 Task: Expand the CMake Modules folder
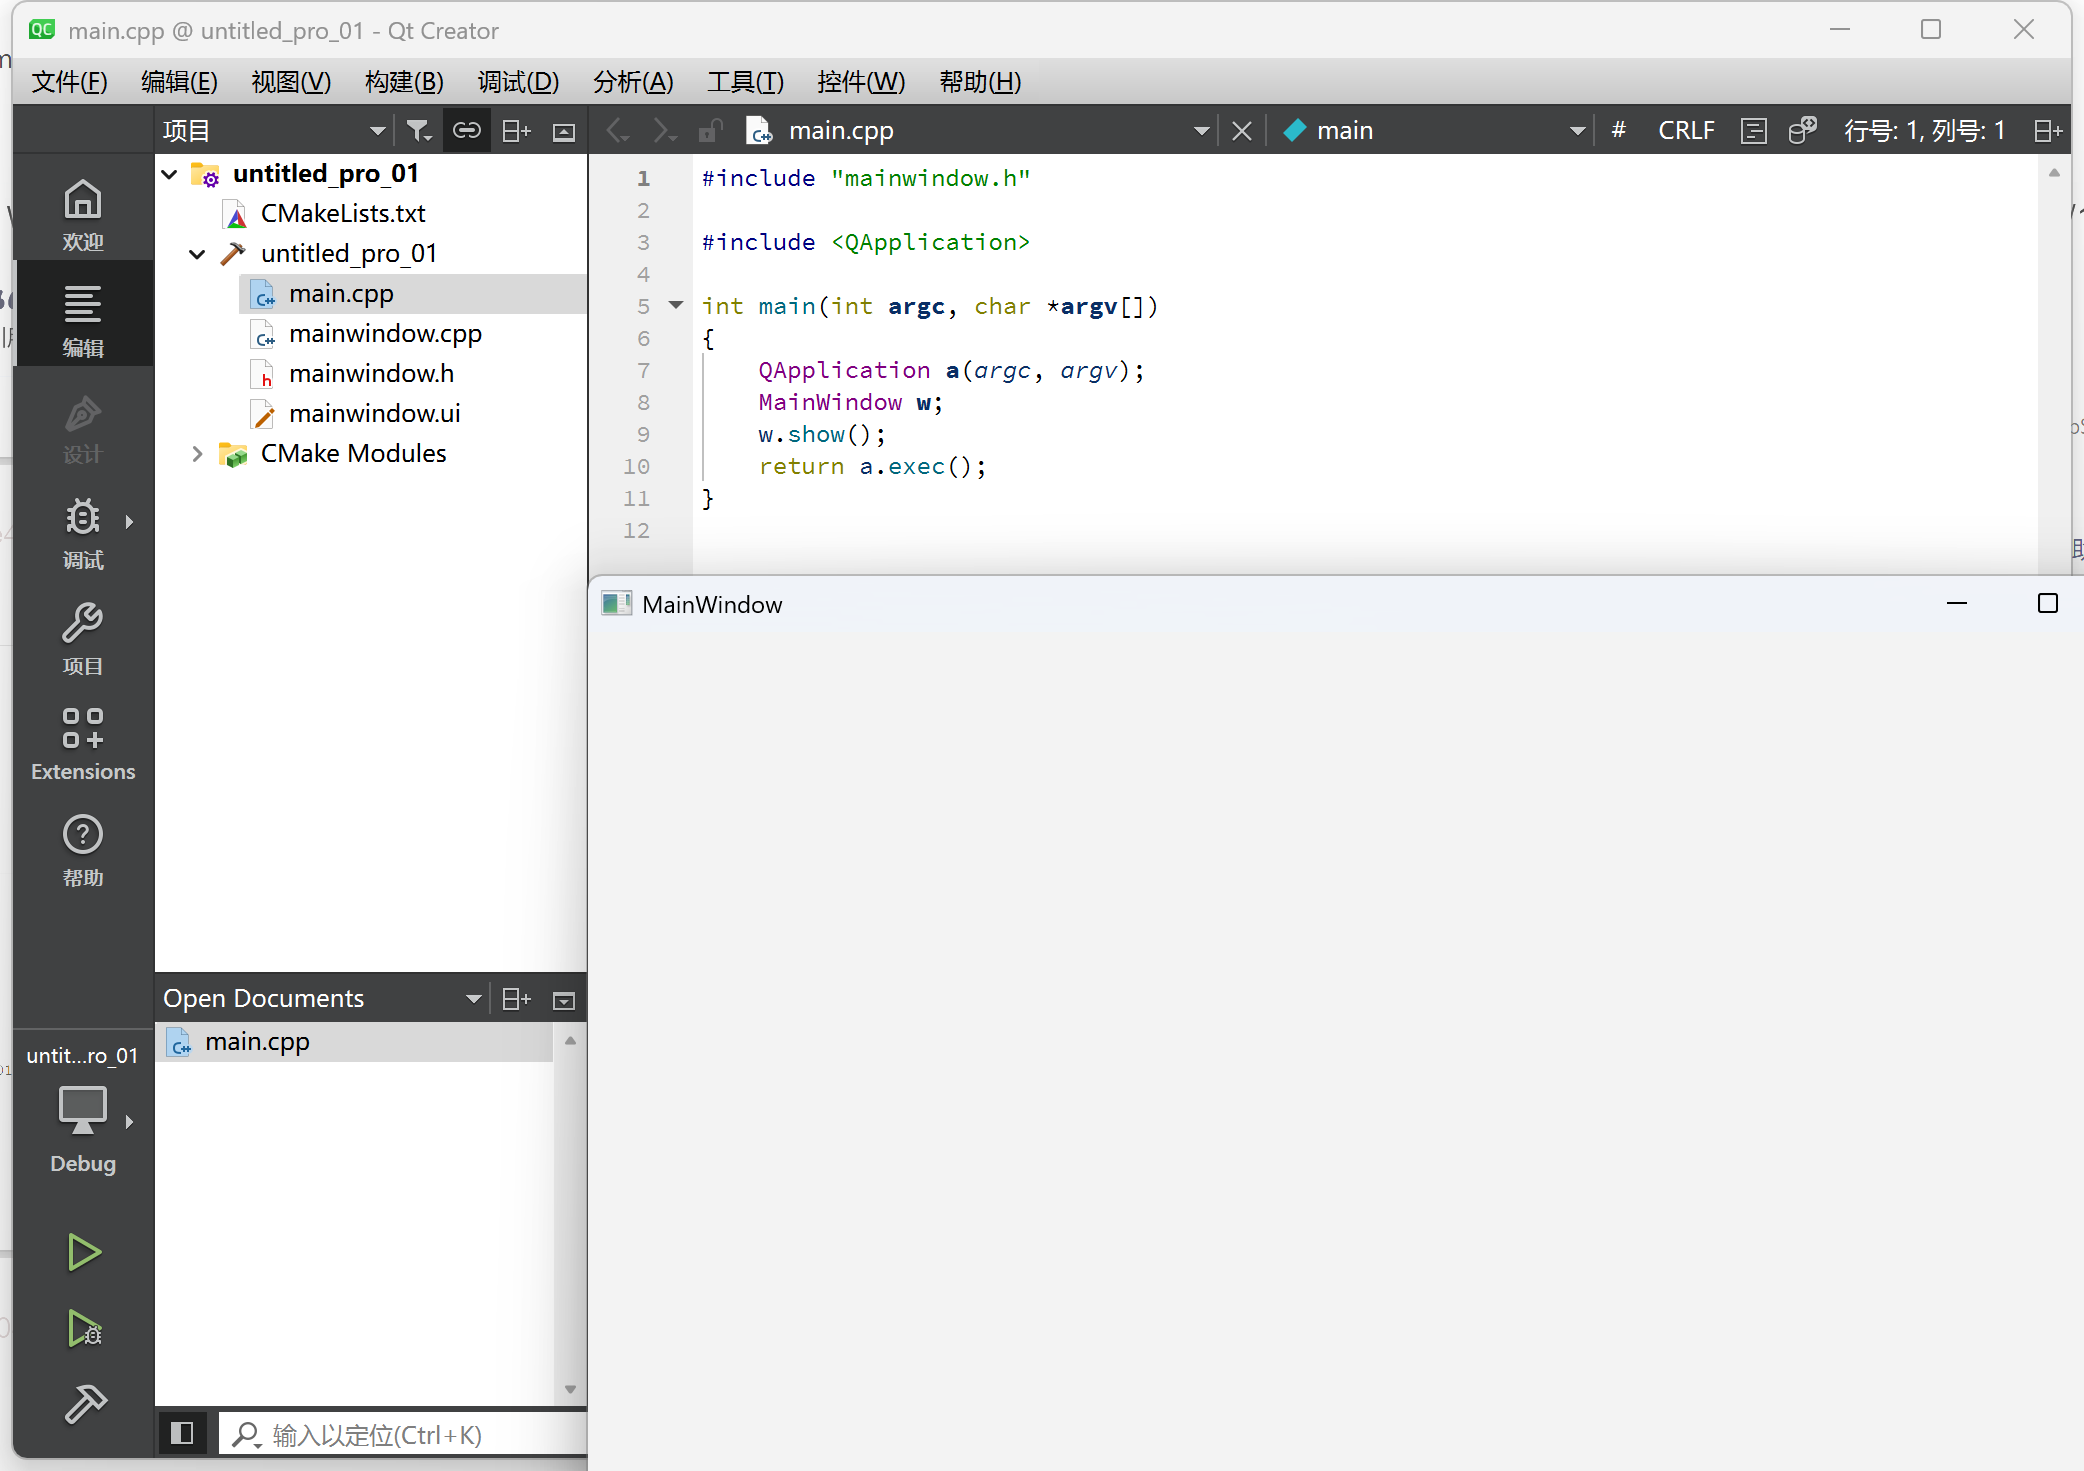pos(197,454)
